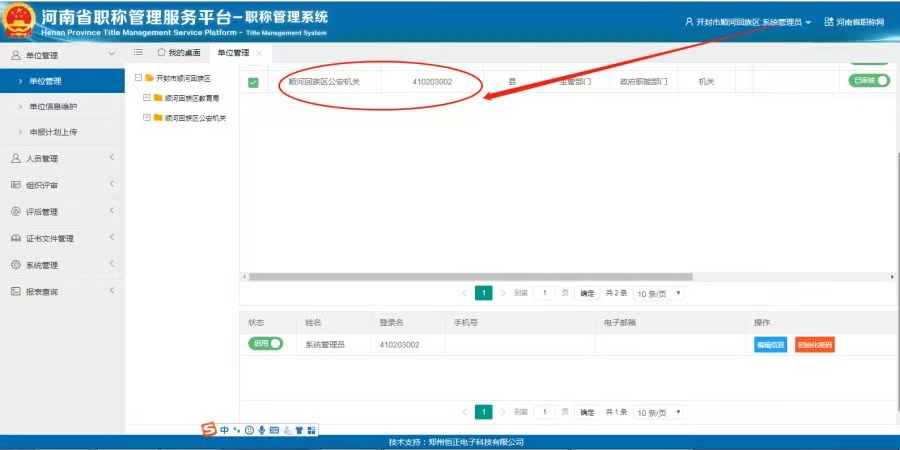This screenshot has width=900, height=450.
Task: Click the 410203002 unit code cell in the unit table
Action: click(x=432, y=82)
